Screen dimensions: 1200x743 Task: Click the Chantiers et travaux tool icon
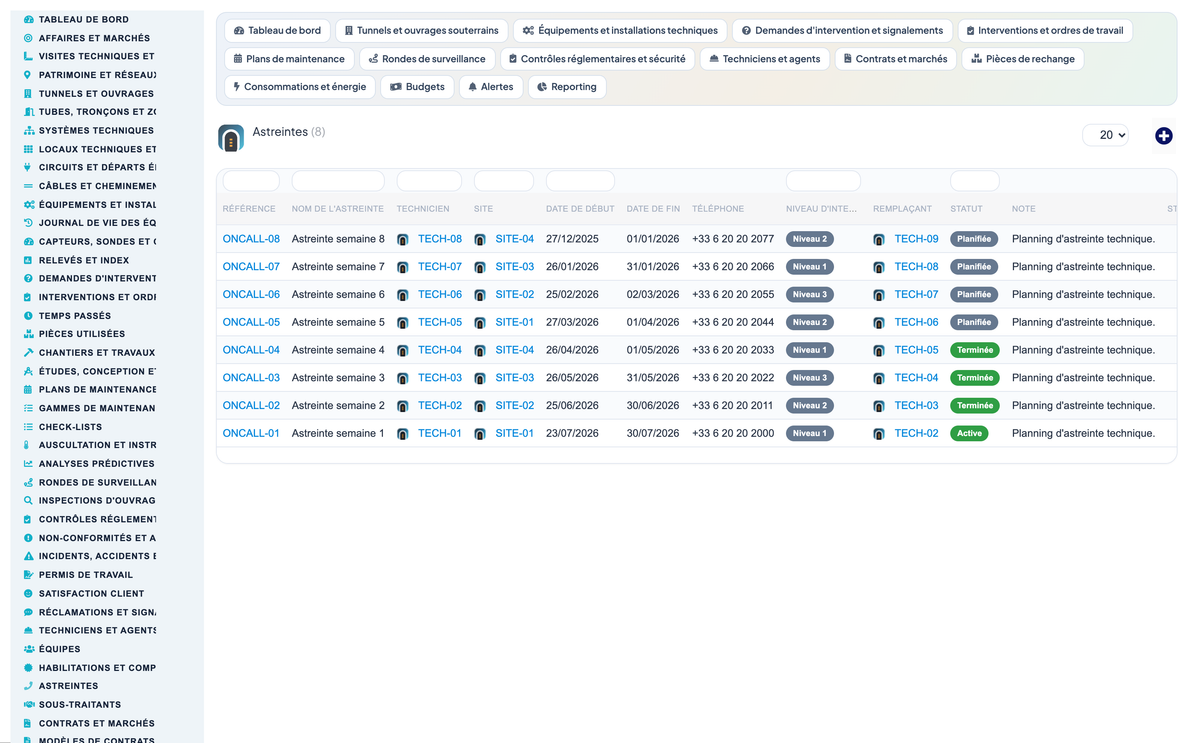(28, 353)
